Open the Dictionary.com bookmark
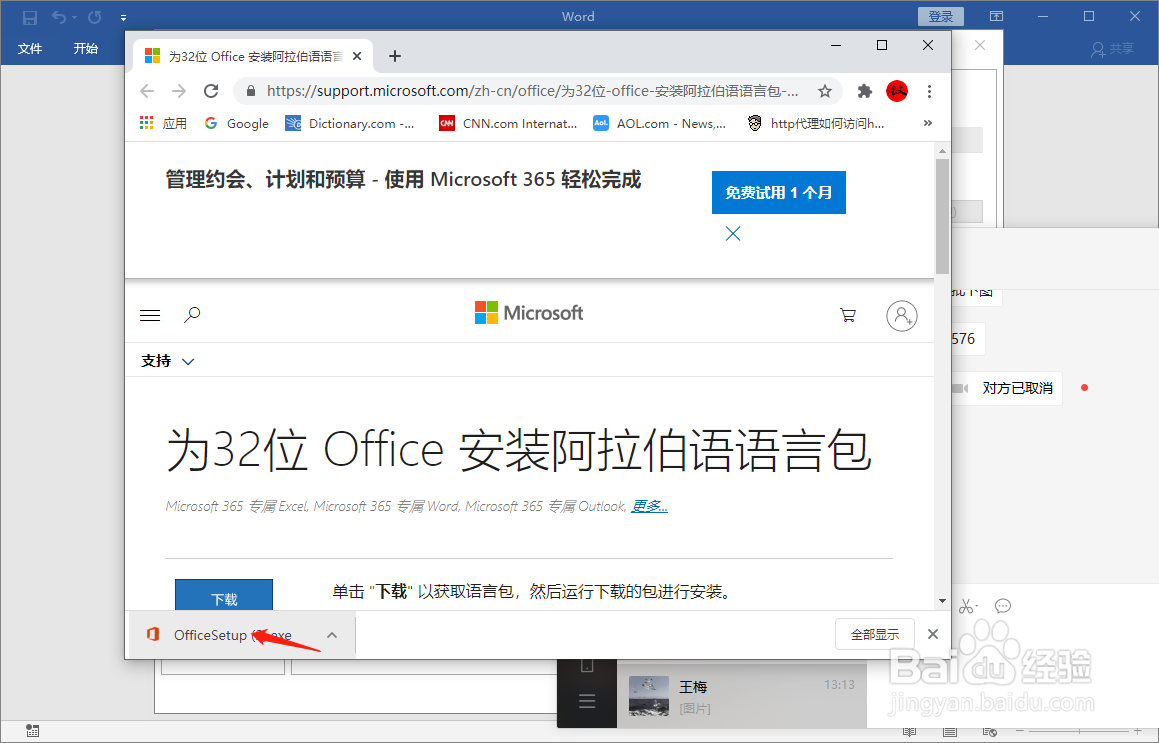The height and width of the screenshot is (743, 1159). click(x=350, y=123)
